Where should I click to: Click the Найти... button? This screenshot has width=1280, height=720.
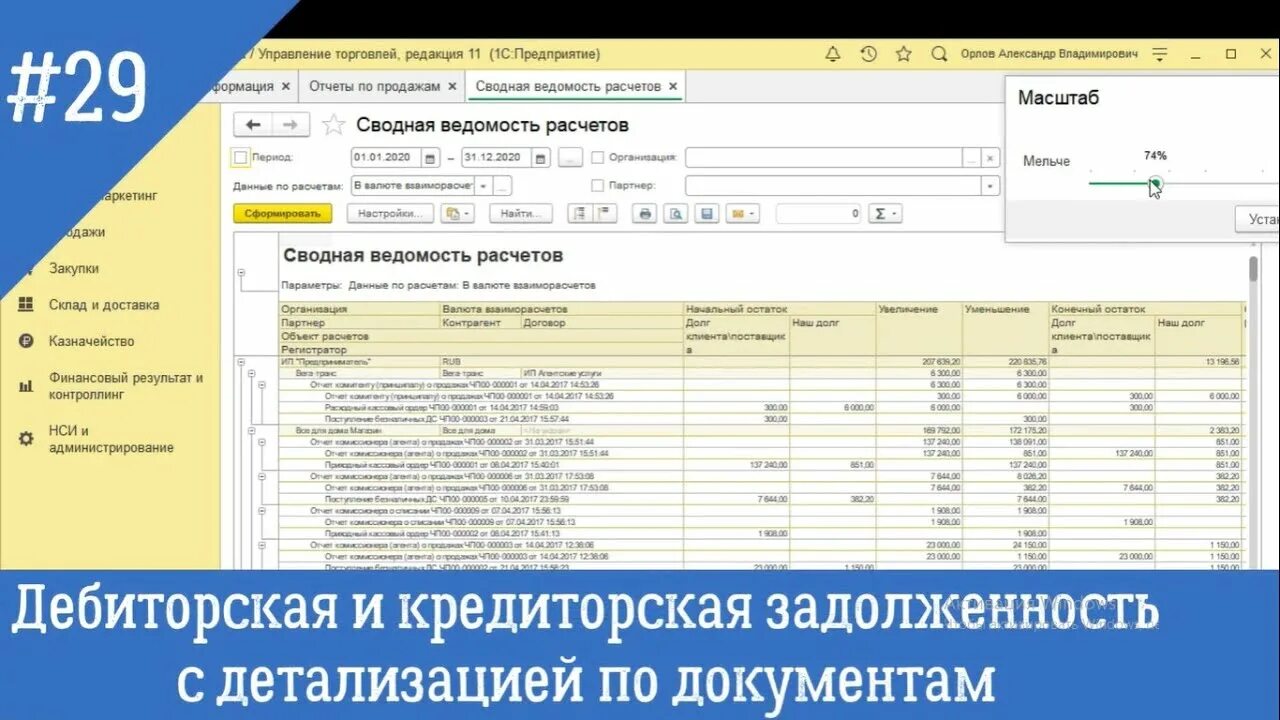click(x=521, y=213)
